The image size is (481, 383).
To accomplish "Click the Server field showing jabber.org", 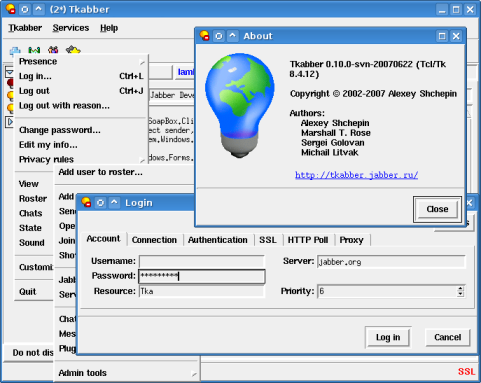I will [x=391, y=262].
